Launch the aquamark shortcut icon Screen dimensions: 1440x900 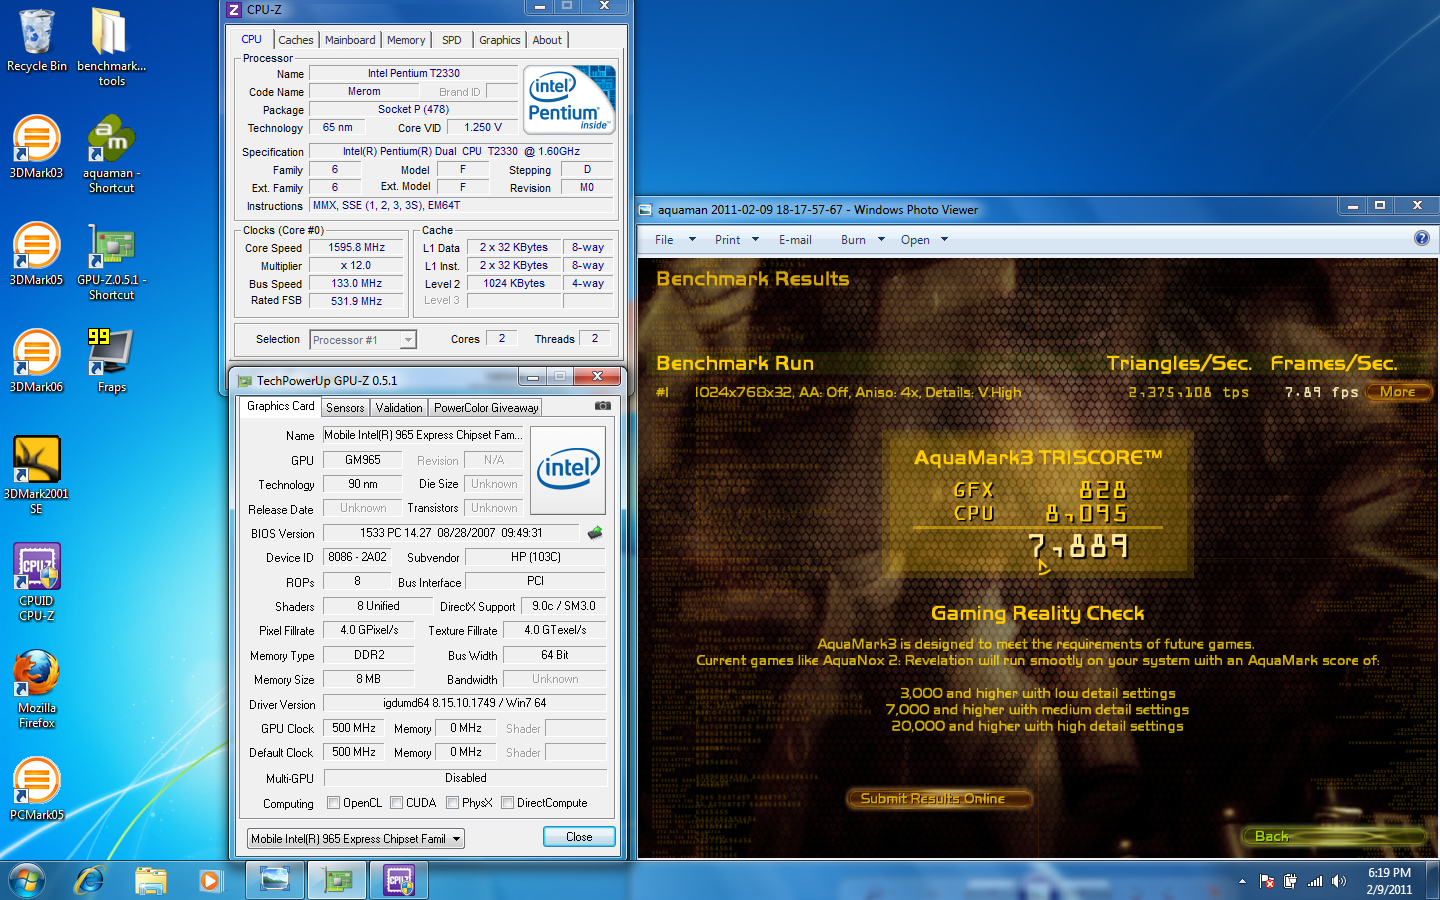(111, 154)
